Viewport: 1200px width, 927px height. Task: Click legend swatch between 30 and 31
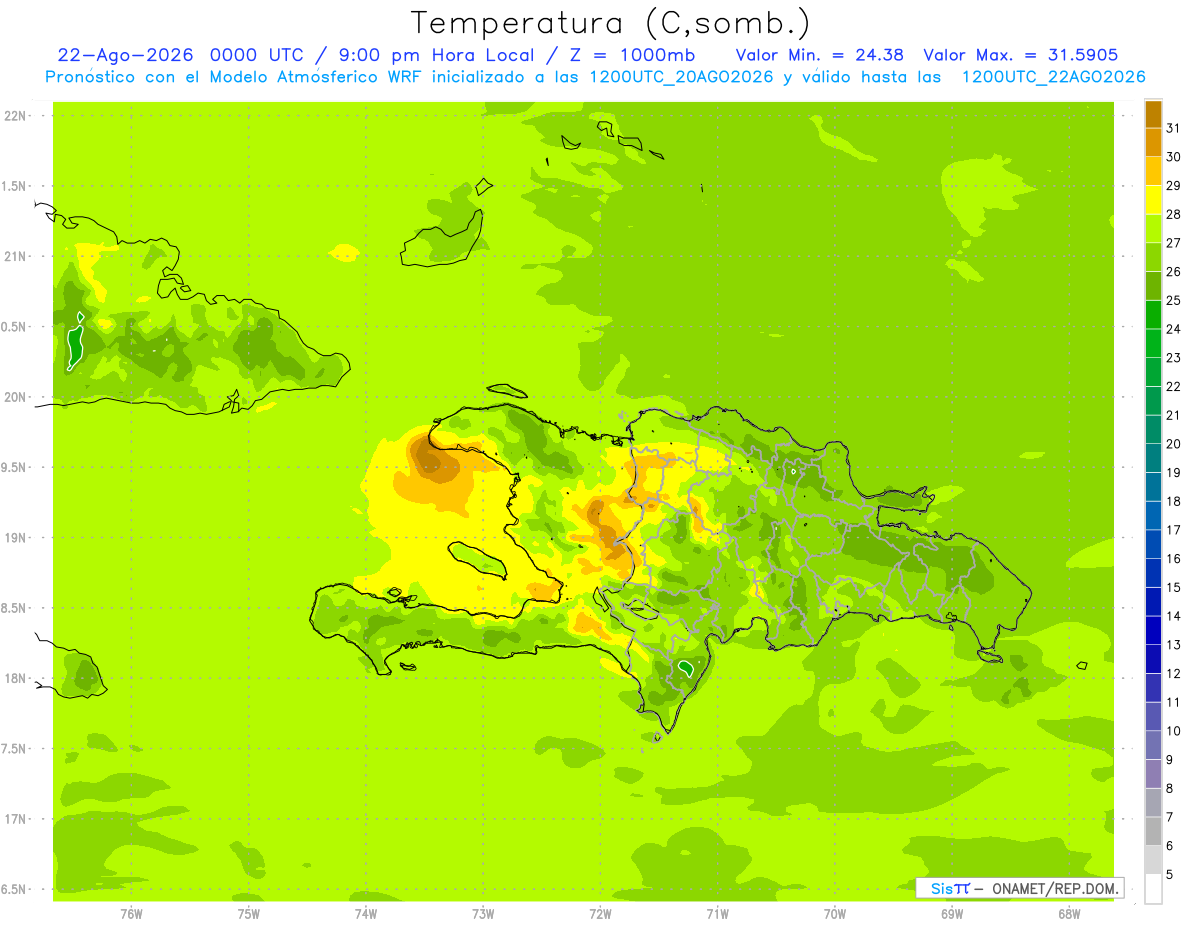coord(1153,142)
